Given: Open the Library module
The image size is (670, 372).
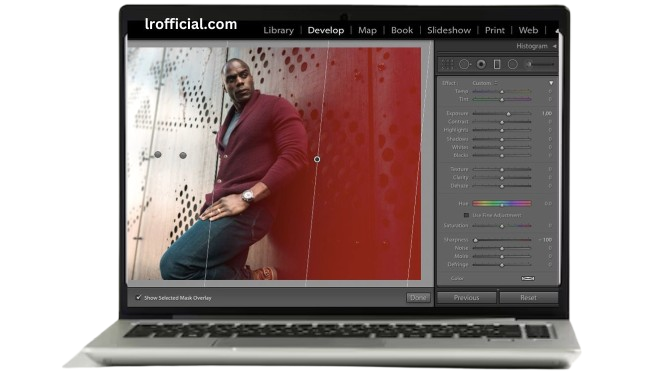Looking at the screenshot, I should (279, 30).
